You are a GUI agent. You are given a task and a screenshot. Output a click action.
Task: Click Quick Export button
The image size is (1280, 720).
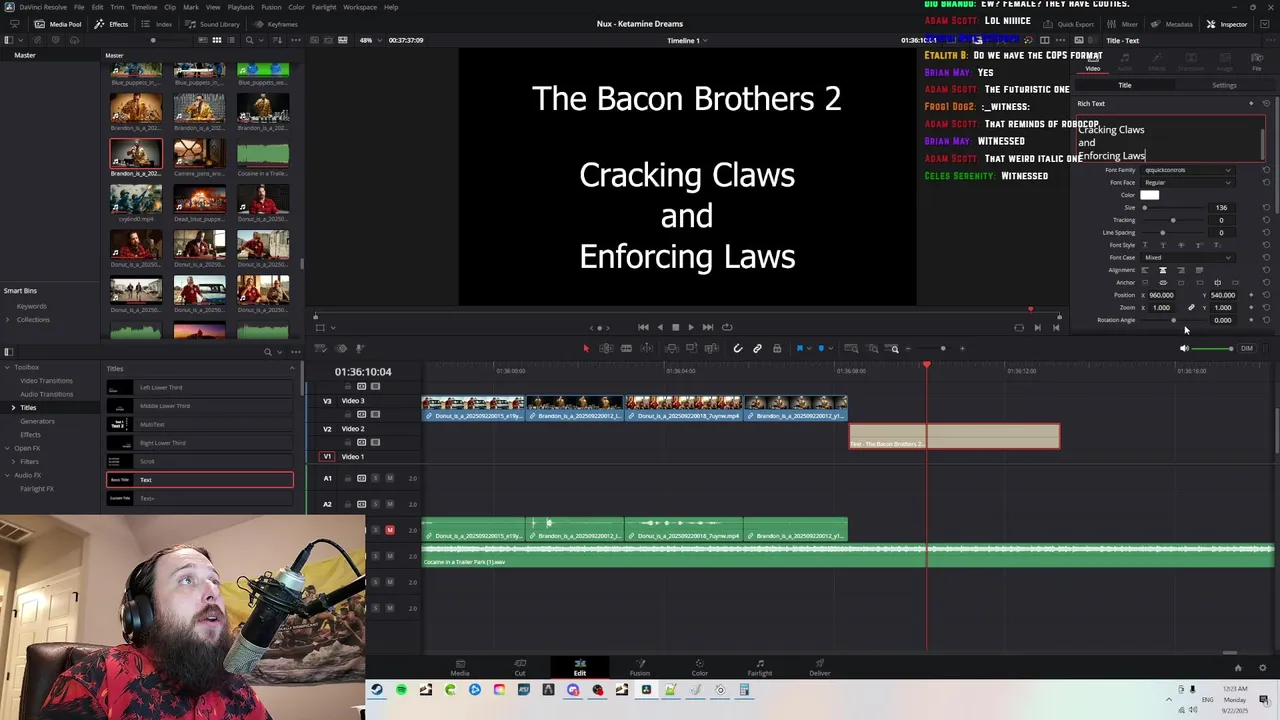1069,24
